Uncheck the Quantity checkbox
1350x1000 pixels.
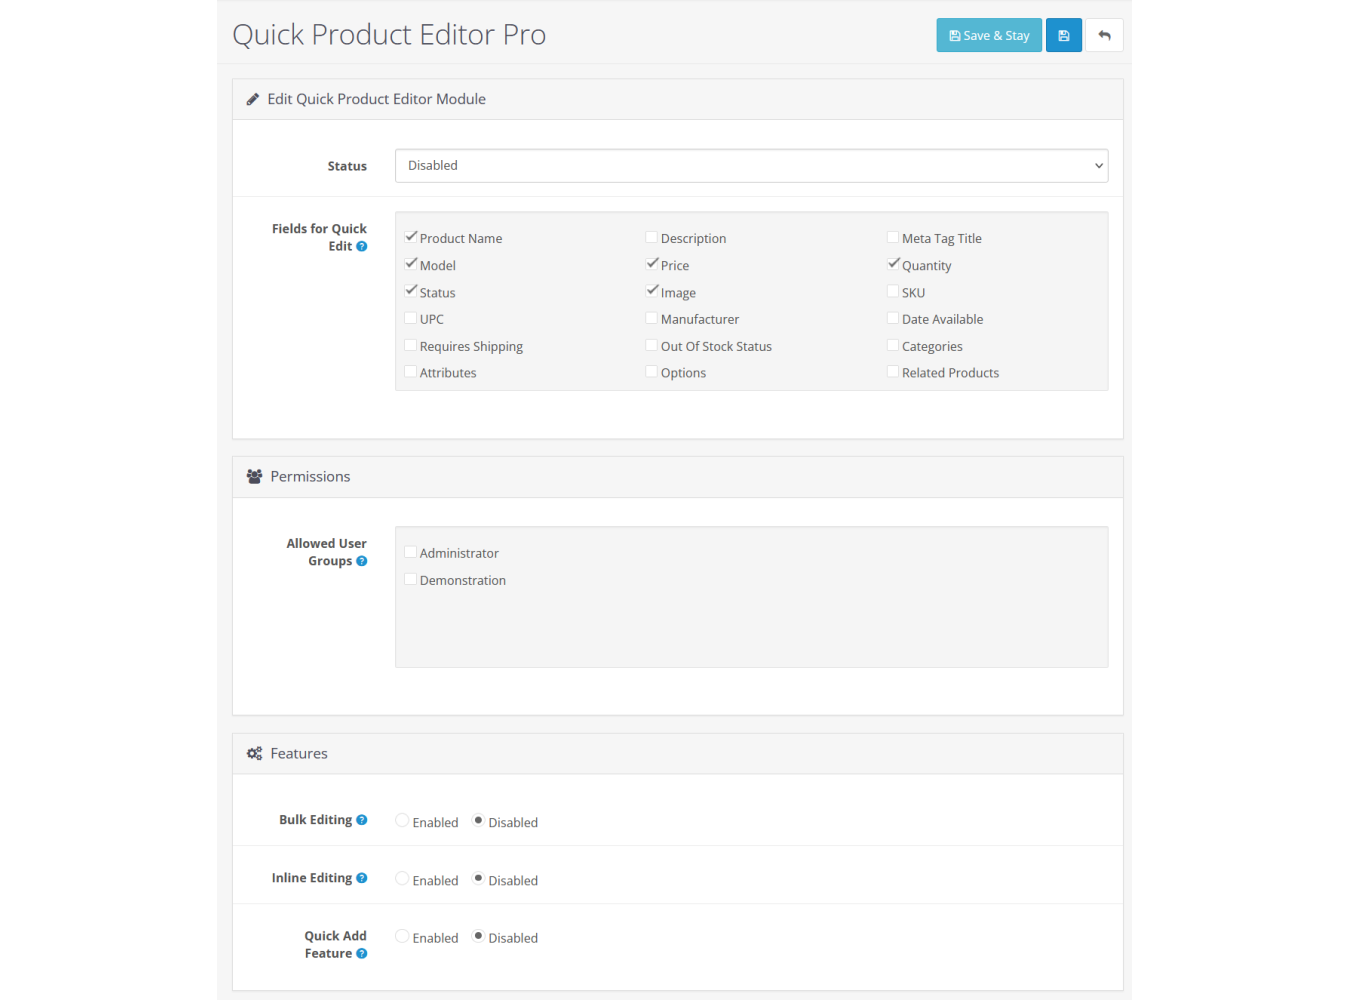[x=893, y=265]
